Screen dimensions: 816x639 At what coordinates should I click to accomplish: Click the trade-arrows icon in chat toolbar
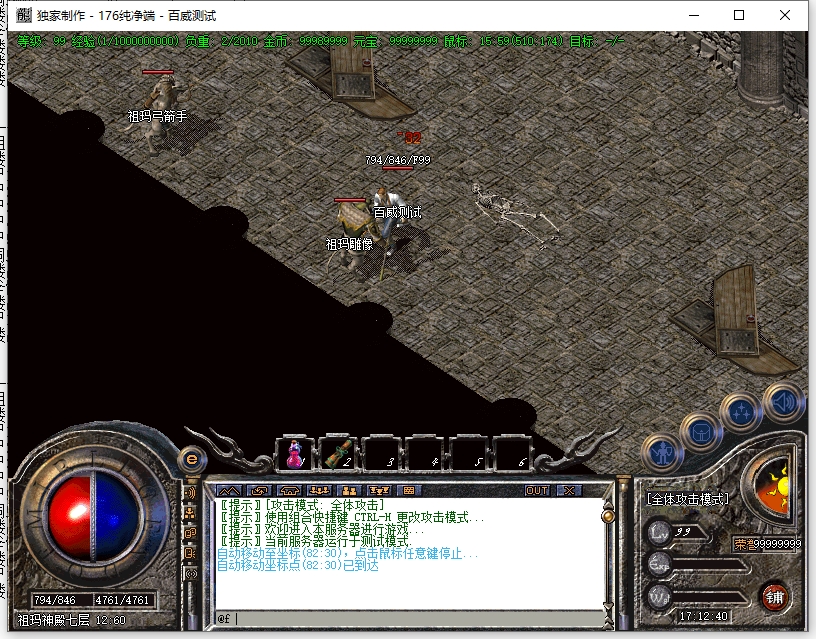[259, 490]
